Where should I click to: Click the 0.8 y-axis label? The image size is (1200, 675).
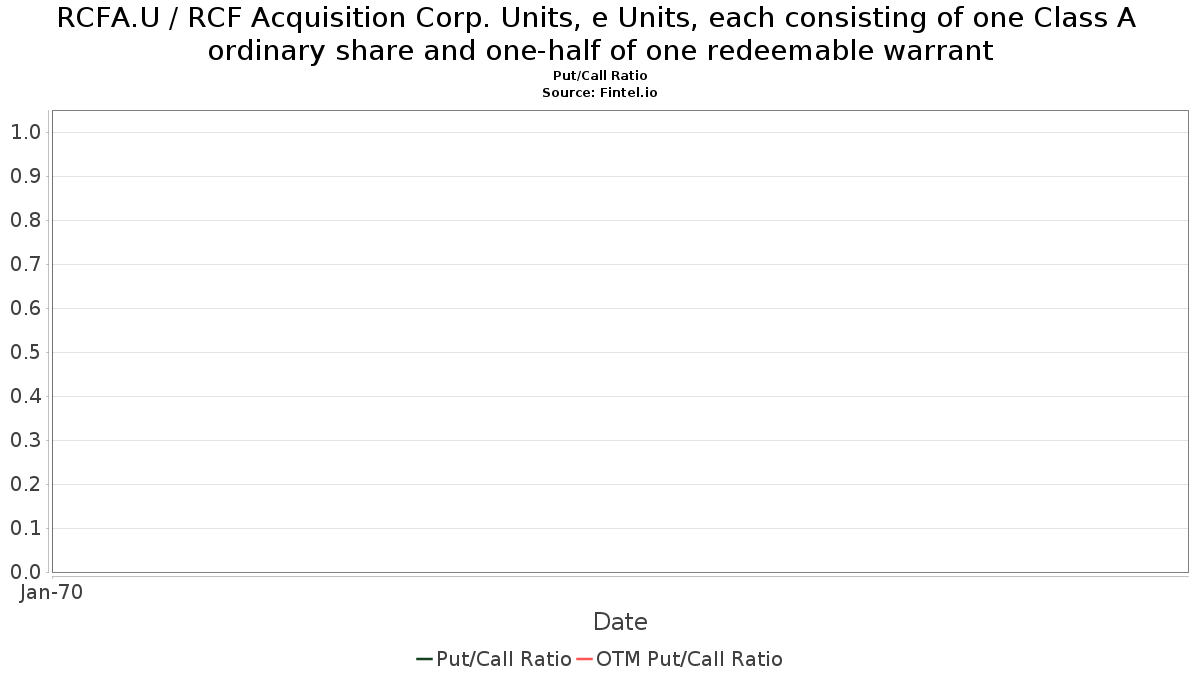click(25, 220)
